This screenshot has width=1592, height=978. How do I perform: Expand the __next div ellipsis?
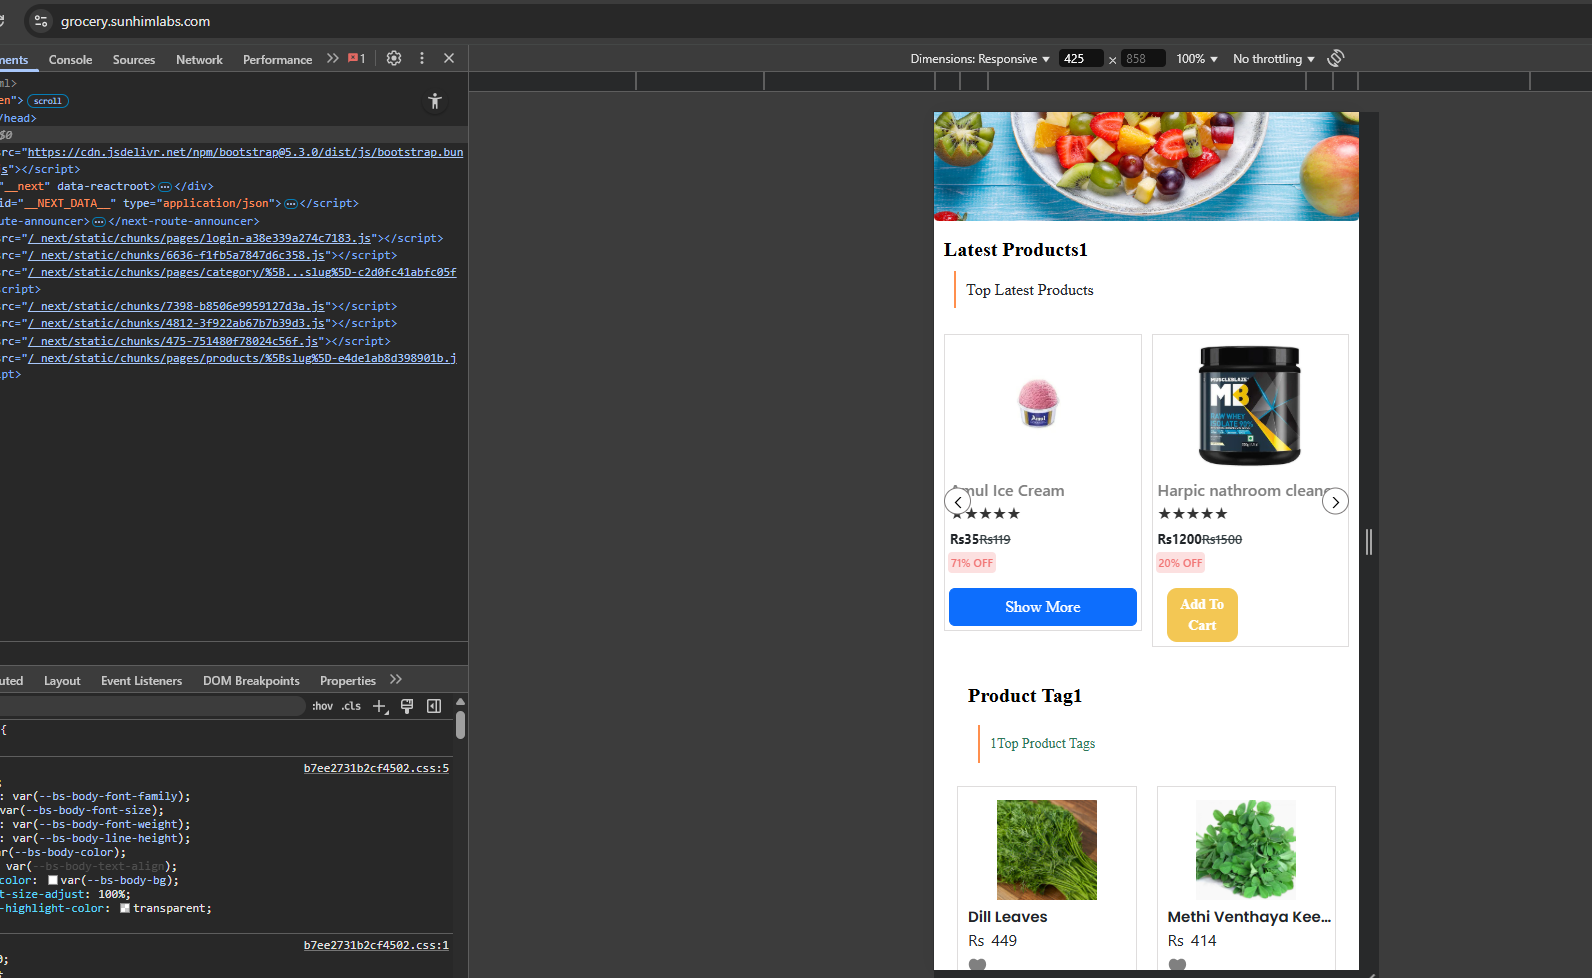pos(165,187)
